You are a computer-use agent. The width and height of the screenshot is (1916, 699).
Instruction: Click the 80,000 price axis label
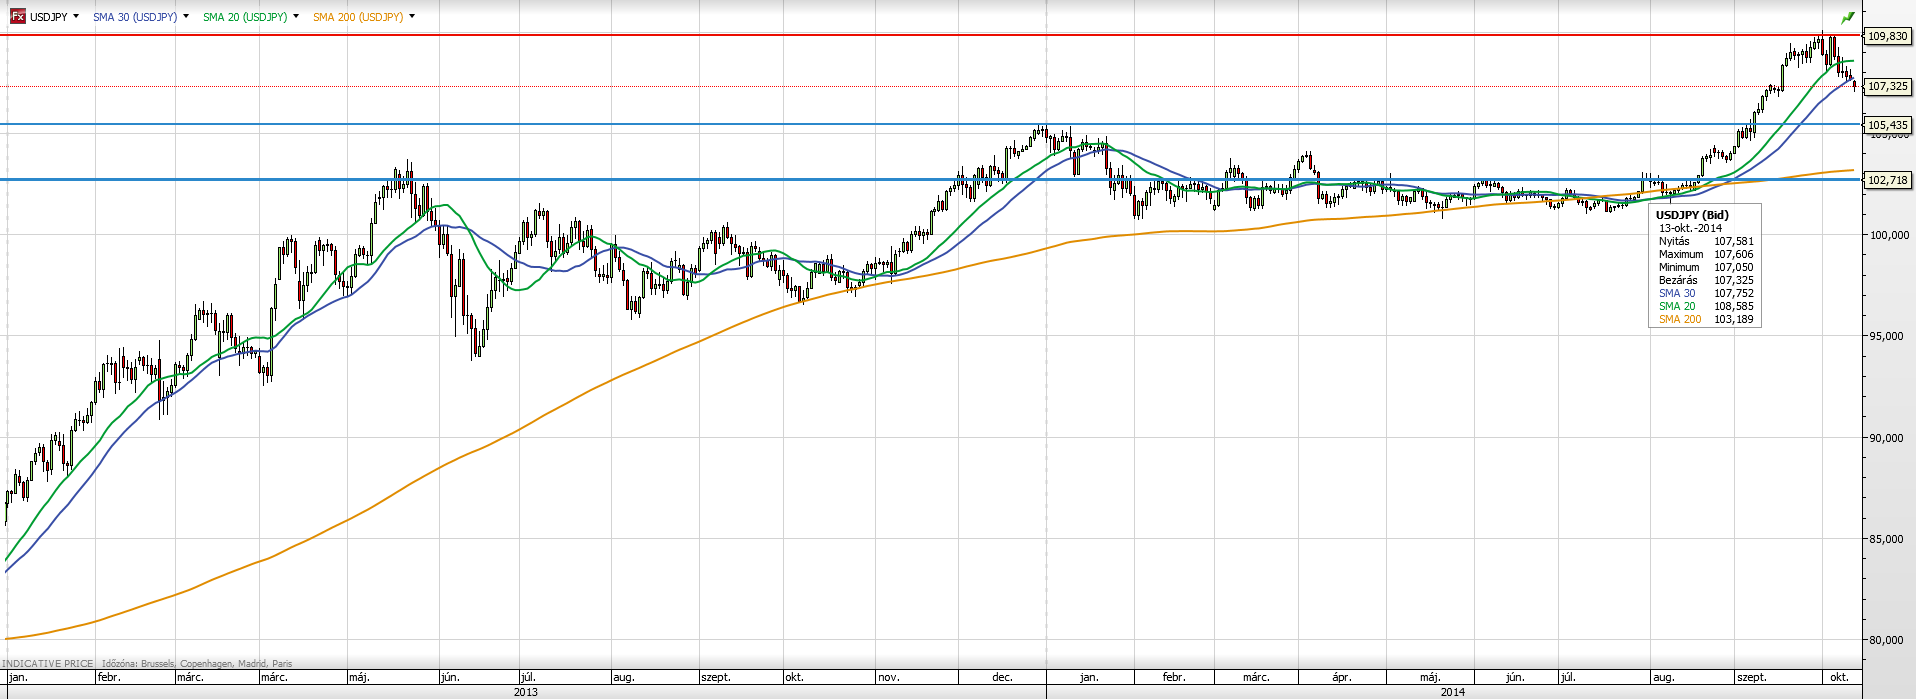tap(1886, 640)
